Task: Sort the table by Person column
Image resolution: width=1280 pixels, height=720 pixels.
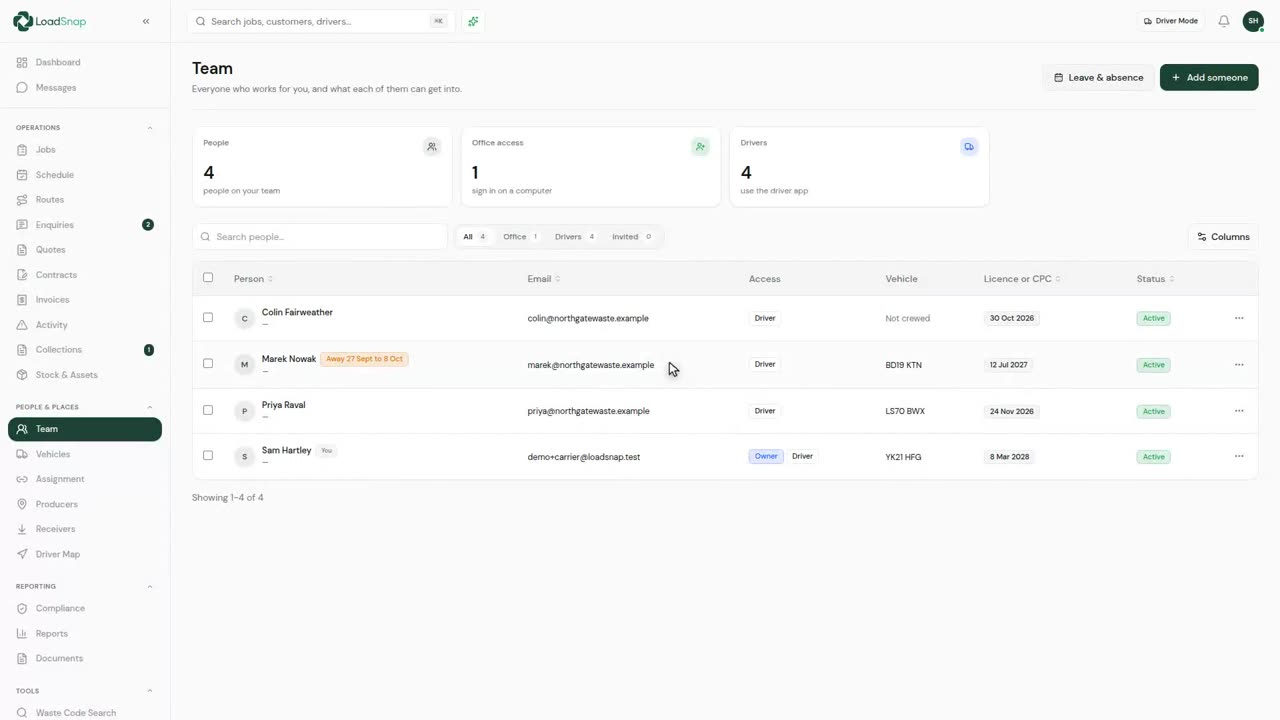Action: point(253,279)
